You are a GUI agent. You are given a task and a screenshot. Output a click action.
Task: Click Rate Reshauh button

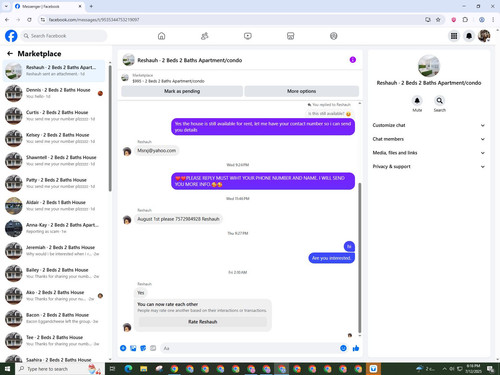point(203,322)
